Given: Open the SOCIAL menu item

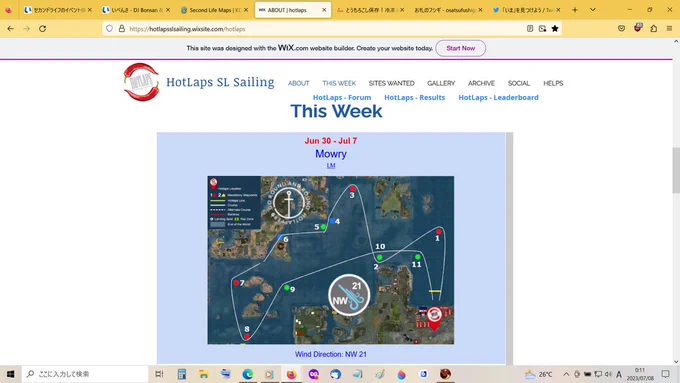Looking at the screenshot, I should [x=519, y=83].
